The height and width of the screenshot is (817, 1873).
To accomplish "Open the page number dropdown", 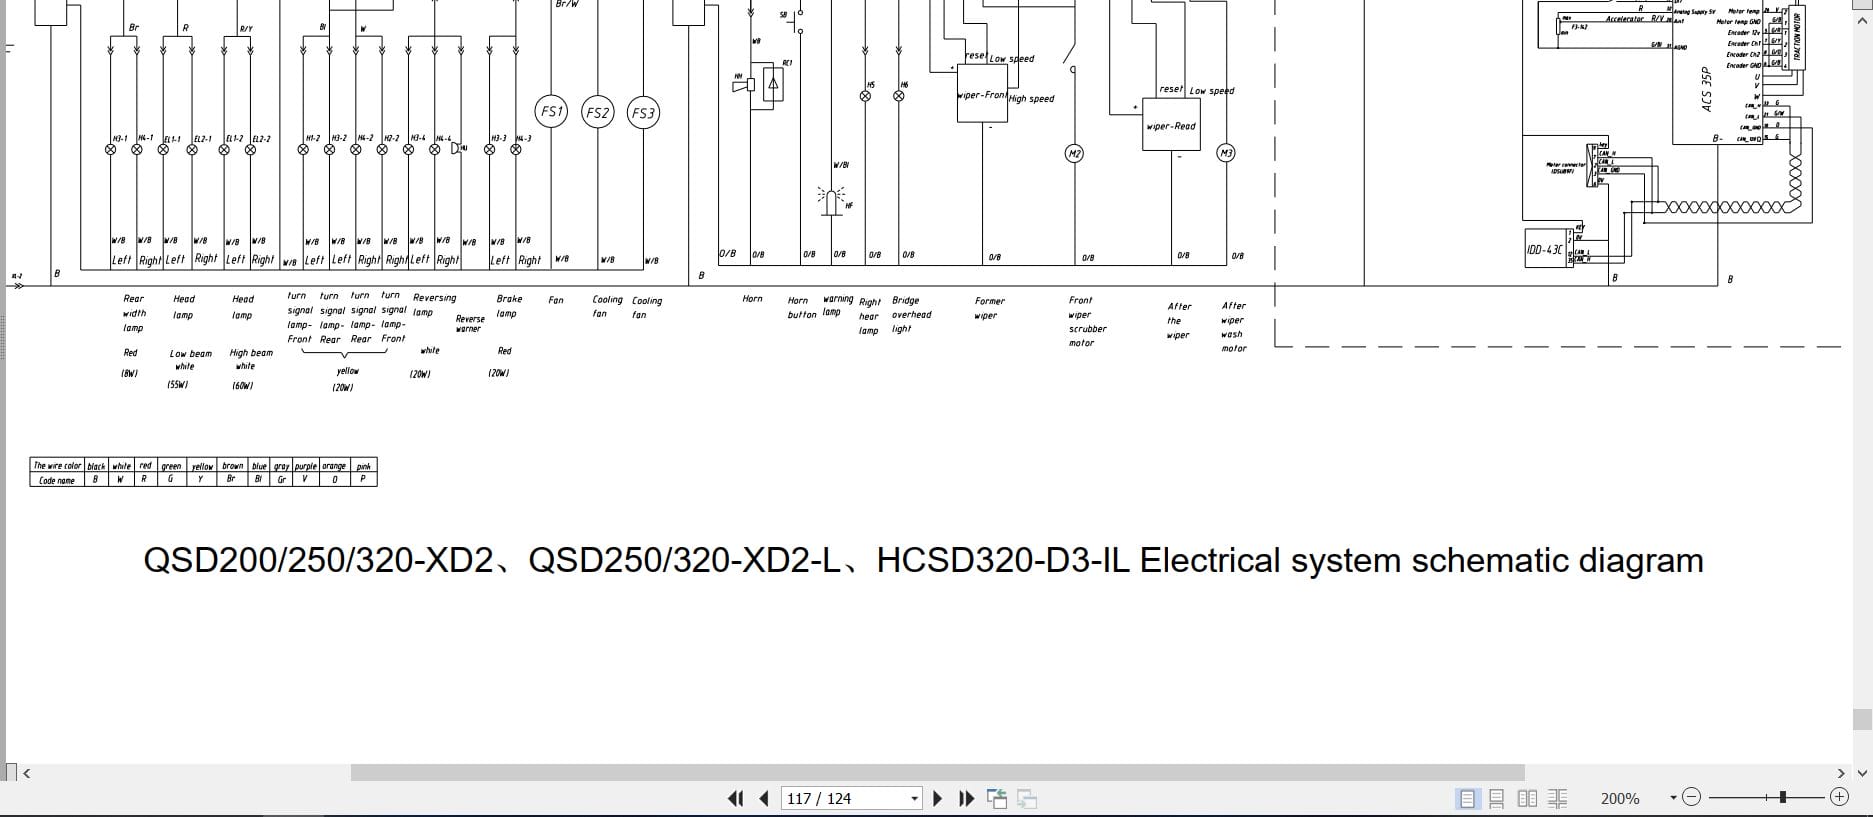I will [914, 799].
